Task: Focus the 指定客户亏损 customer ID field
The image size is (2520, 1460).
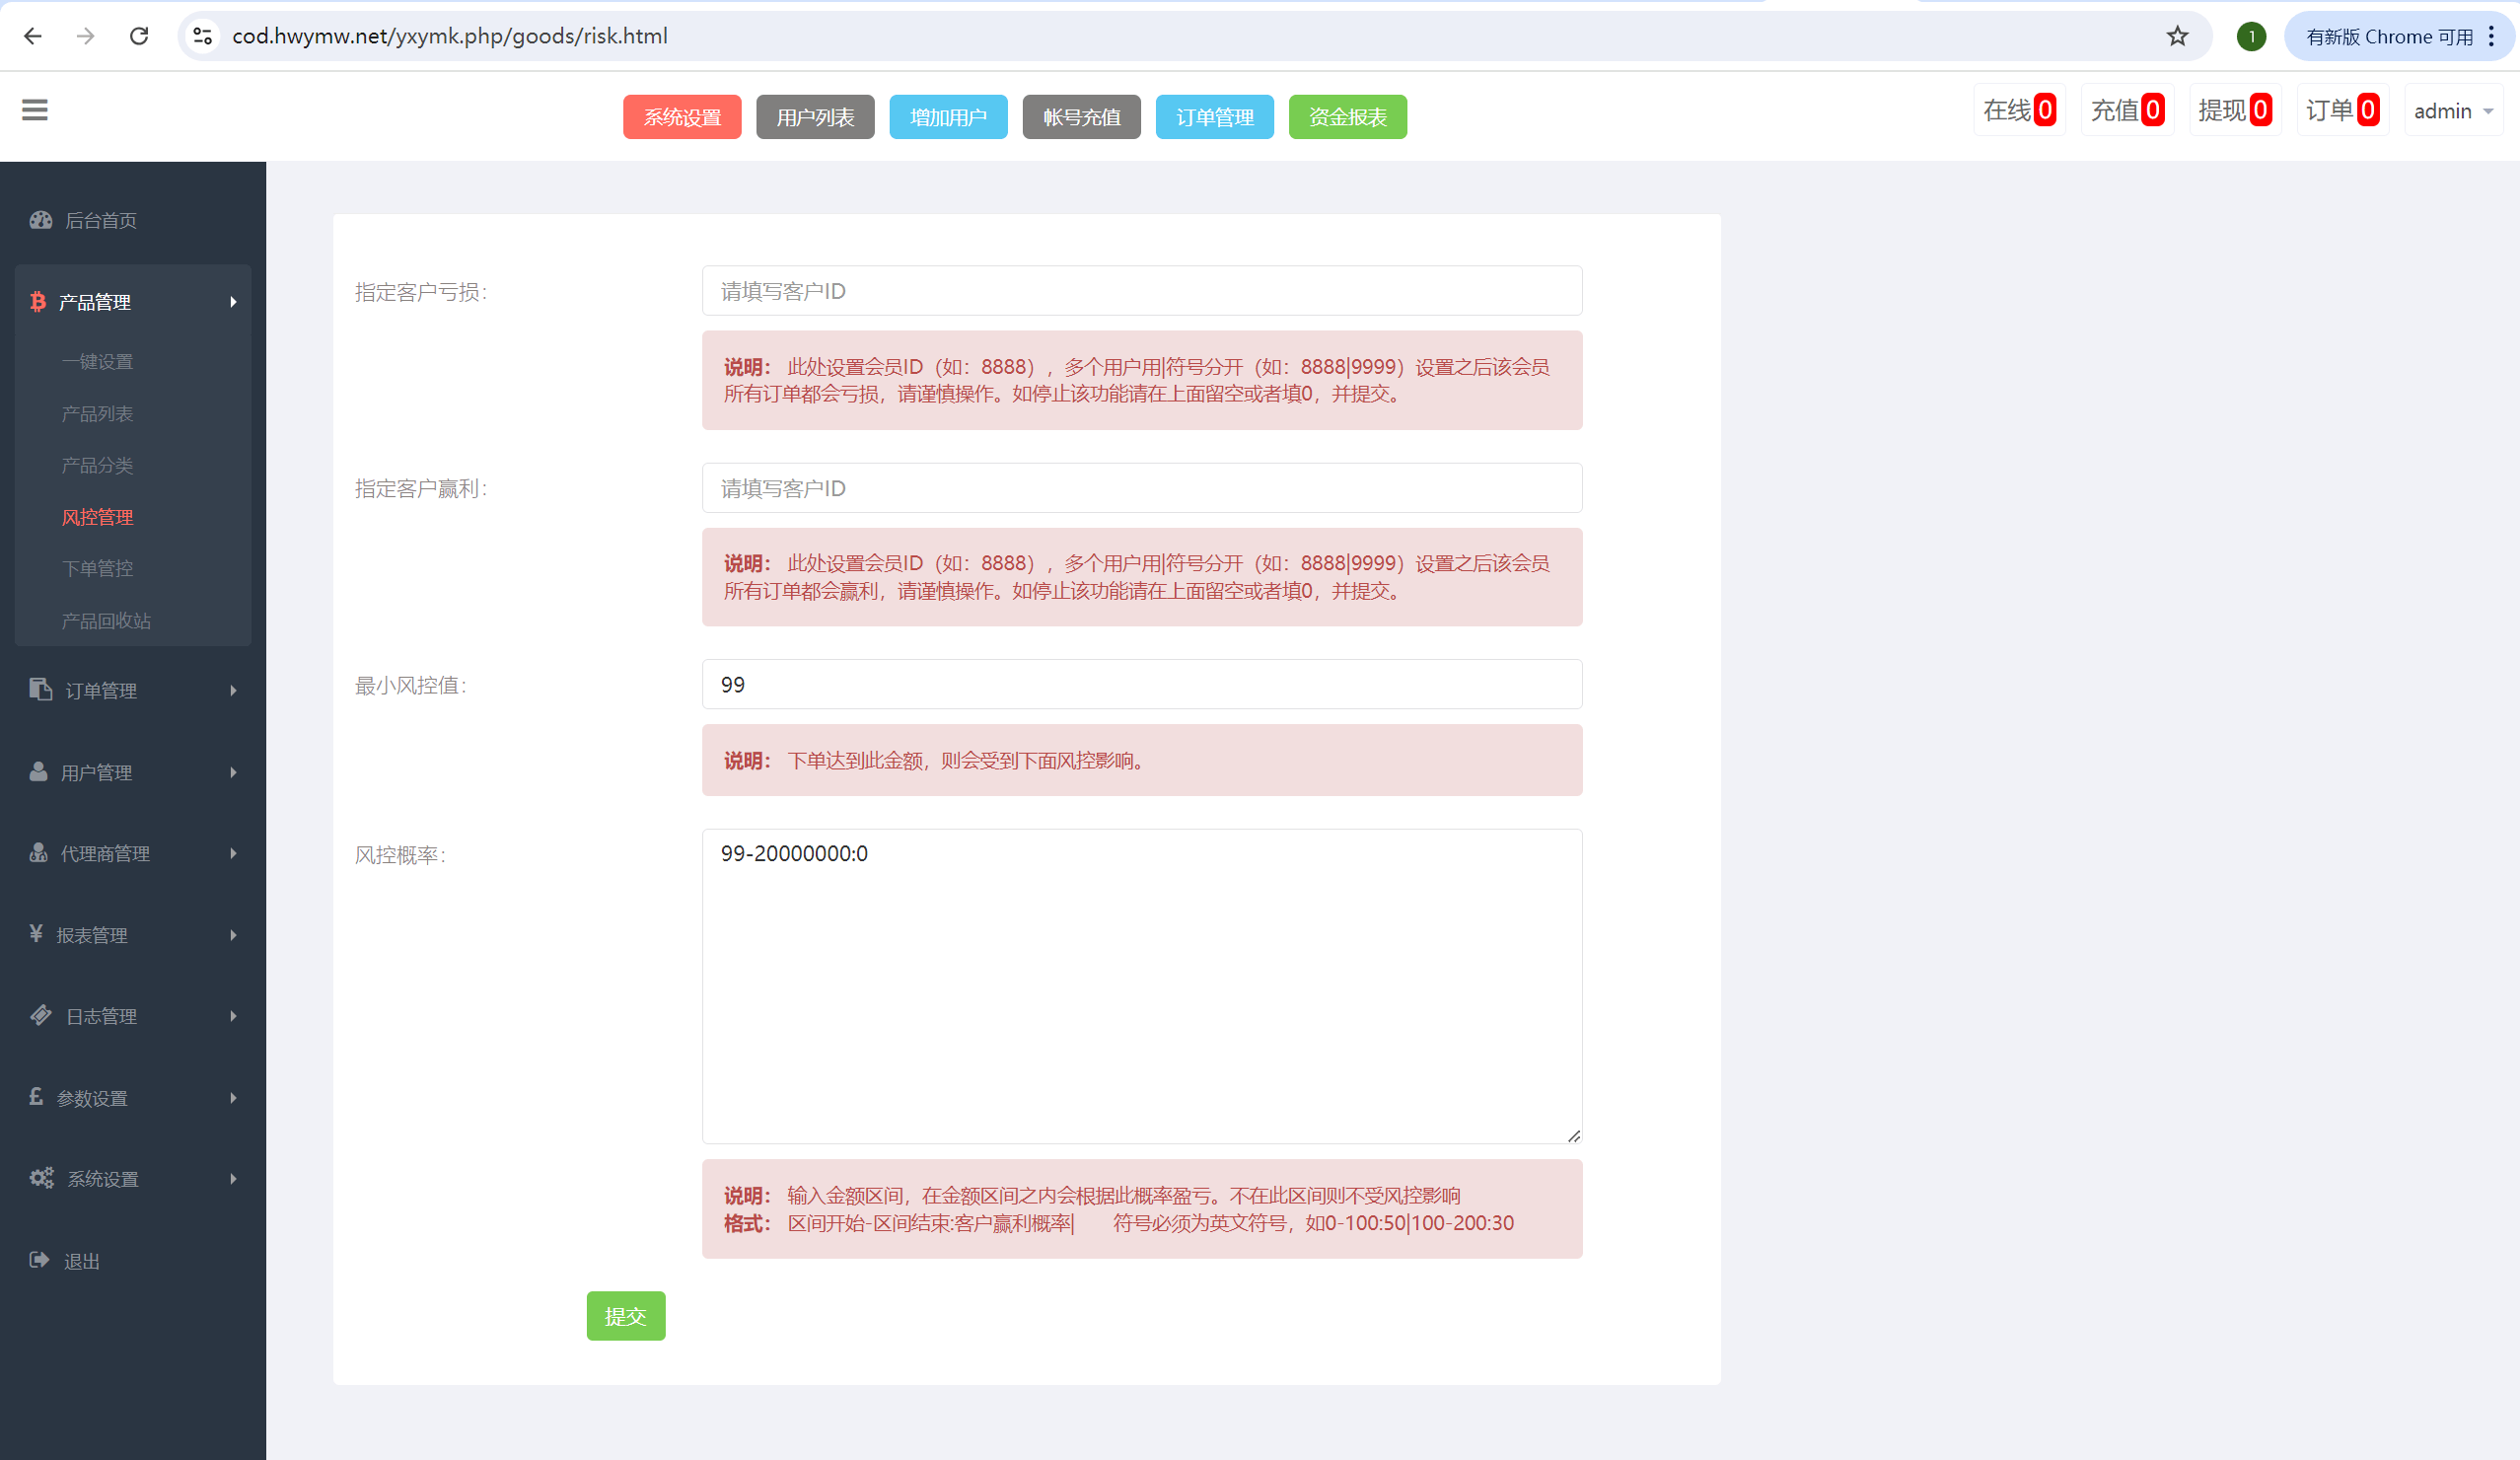Action: (x=1142, y=291)
